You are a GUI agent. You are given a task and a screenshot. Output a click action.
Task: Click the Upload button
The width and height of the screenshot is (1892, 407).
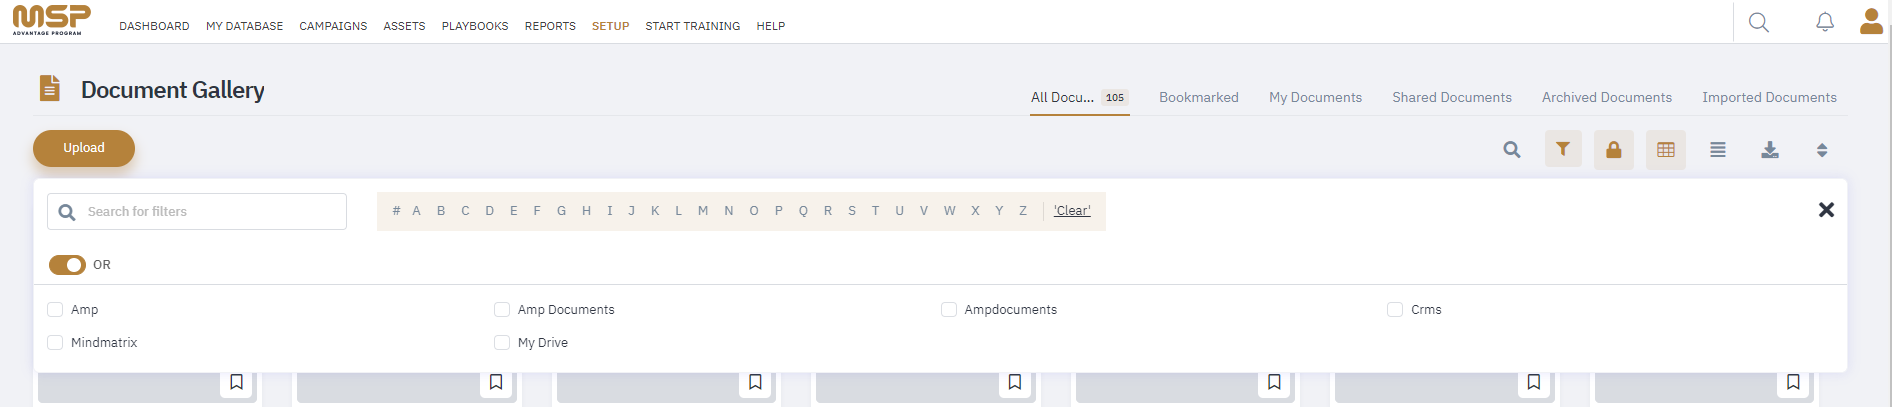tap(84, 148)
